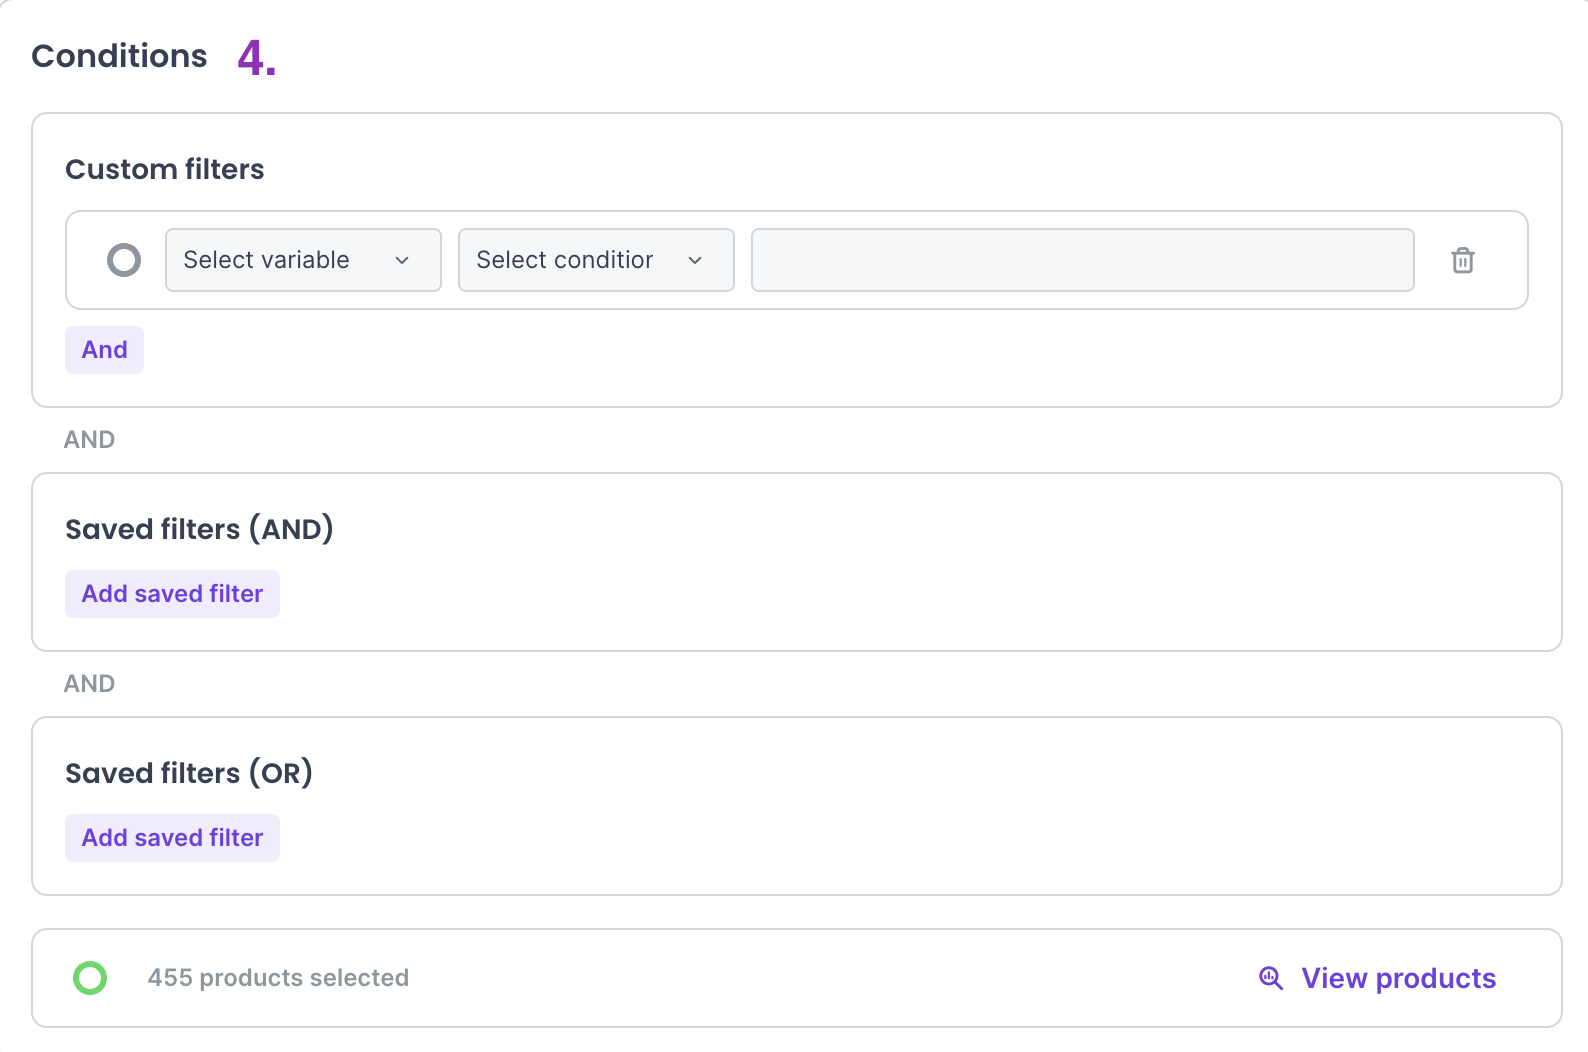The image size is (1588, 1052).
Task: Click the Saved filters (OR) heading
Action: click(189, 773)
